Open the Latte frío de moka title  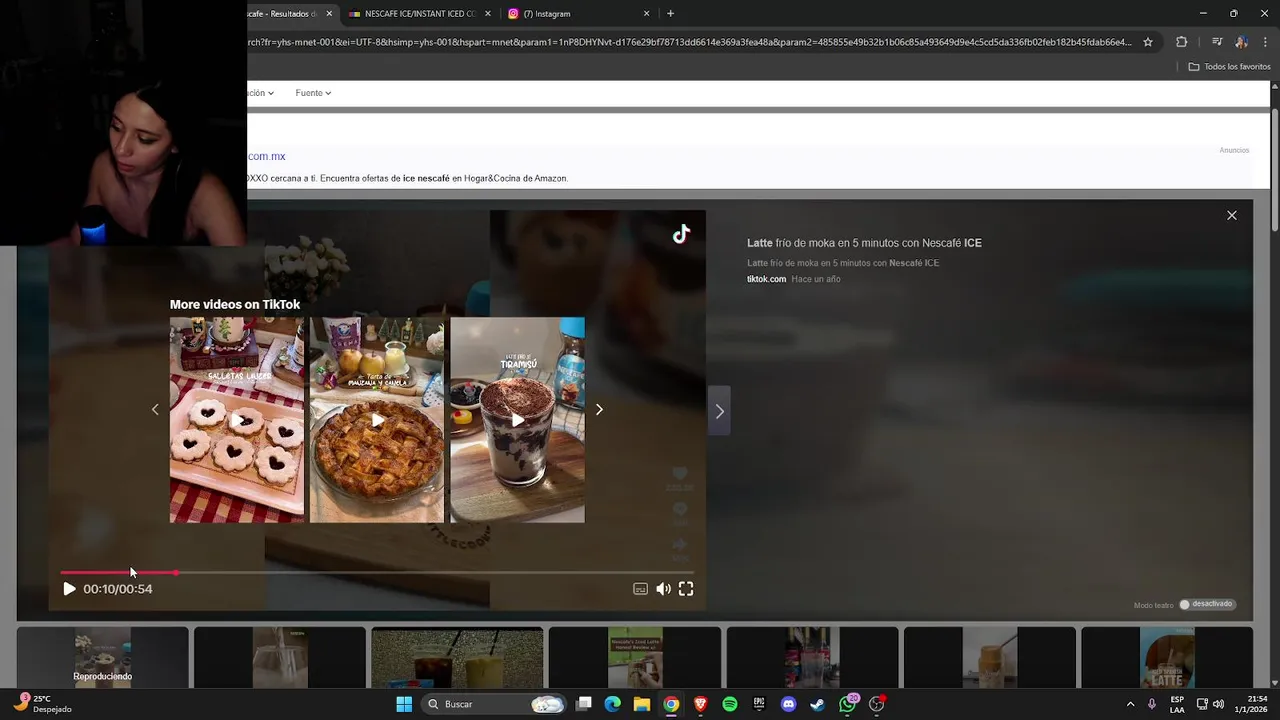click(864, 243)
